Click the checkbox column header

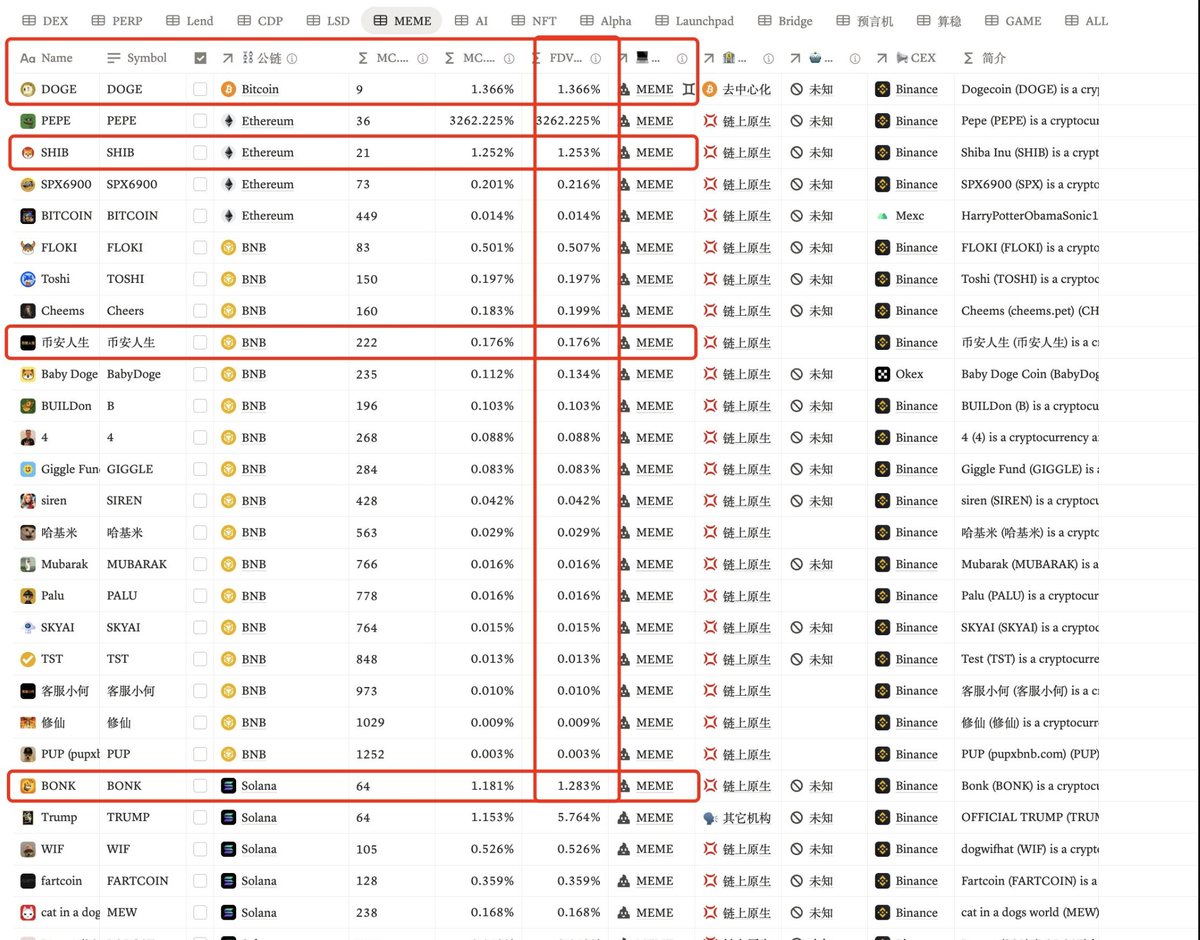click(200, 59)
